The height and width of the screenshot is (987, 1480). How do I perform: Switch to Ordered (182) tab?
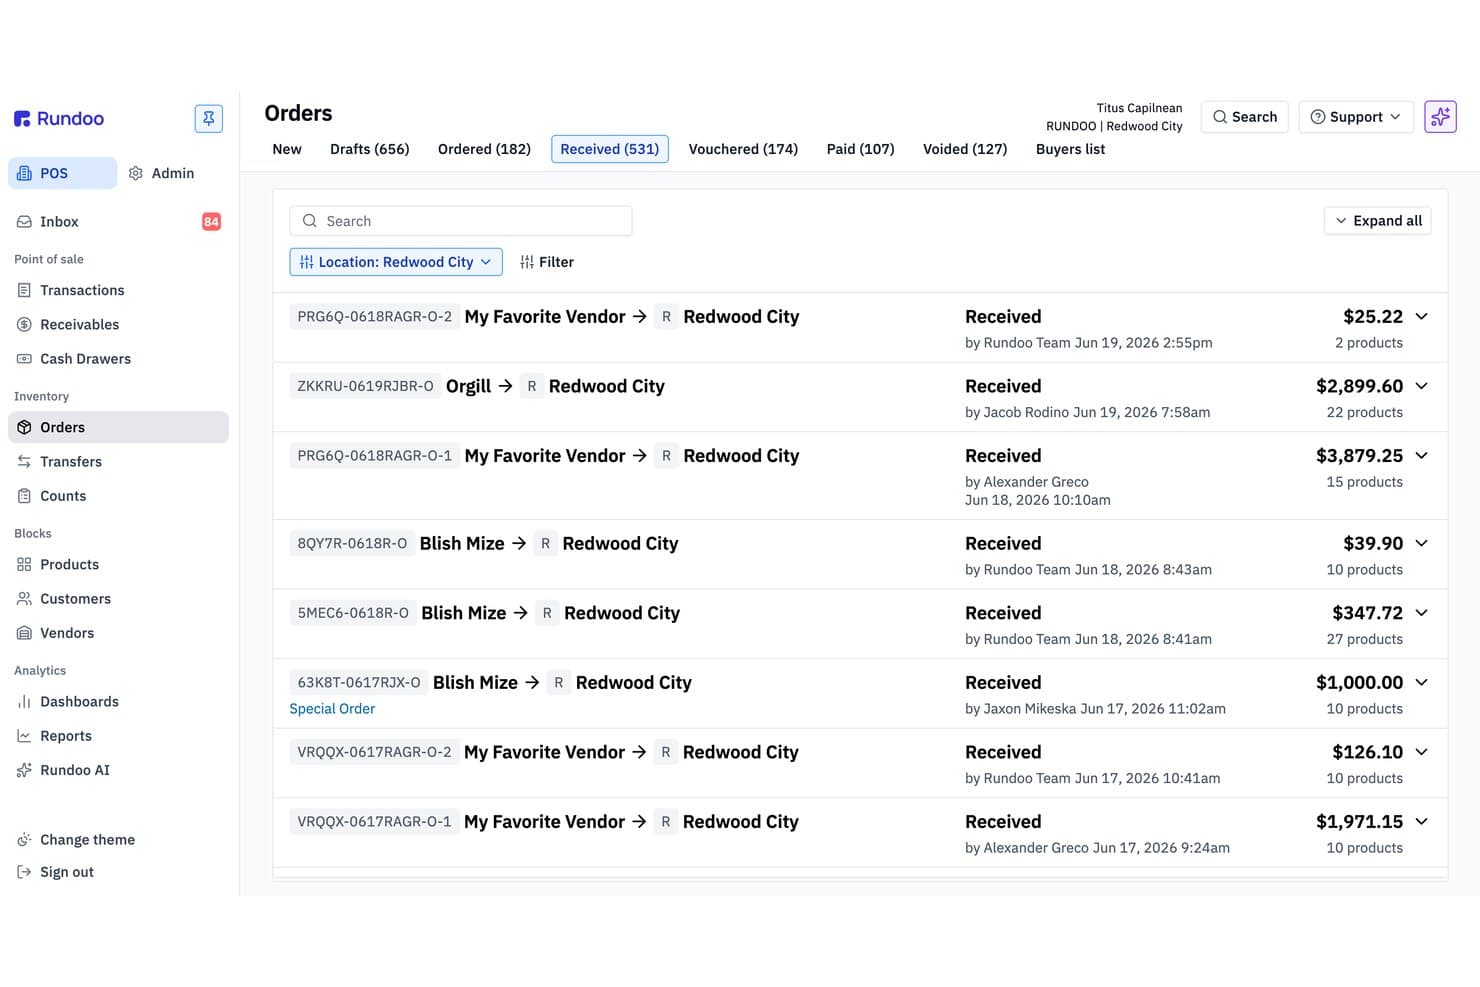click(484, 149)
